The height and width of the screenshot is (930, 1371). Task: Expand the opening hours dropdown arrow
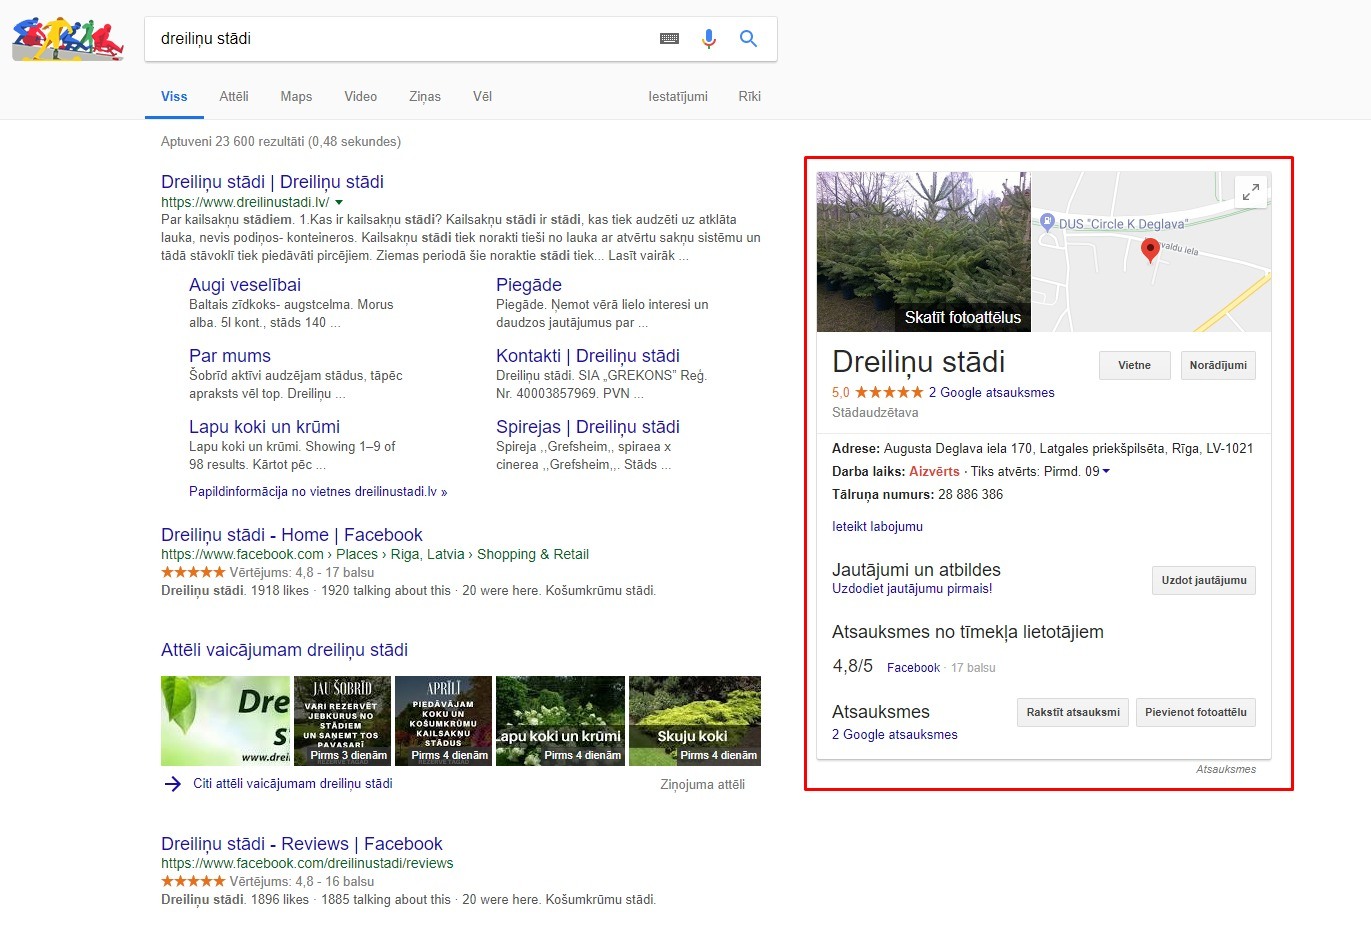click(x=1106, y=472)
